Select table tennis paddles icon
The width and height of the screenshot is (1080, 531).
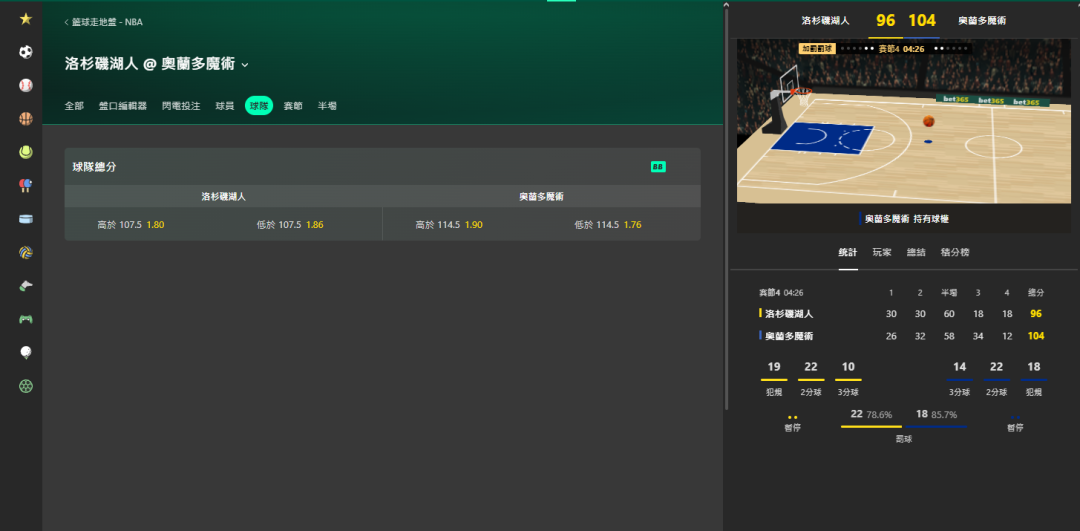click(25, 185)
